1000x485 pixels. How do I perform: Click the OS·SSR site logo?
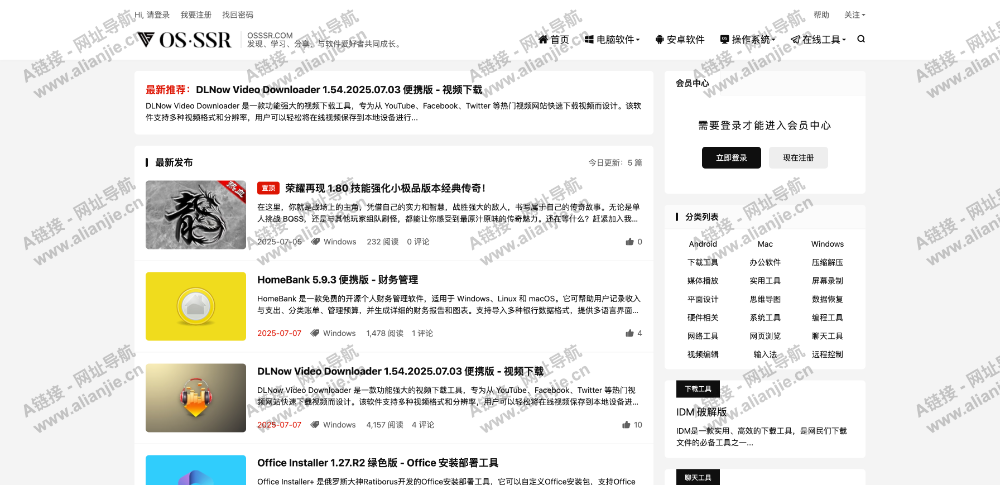184,40
